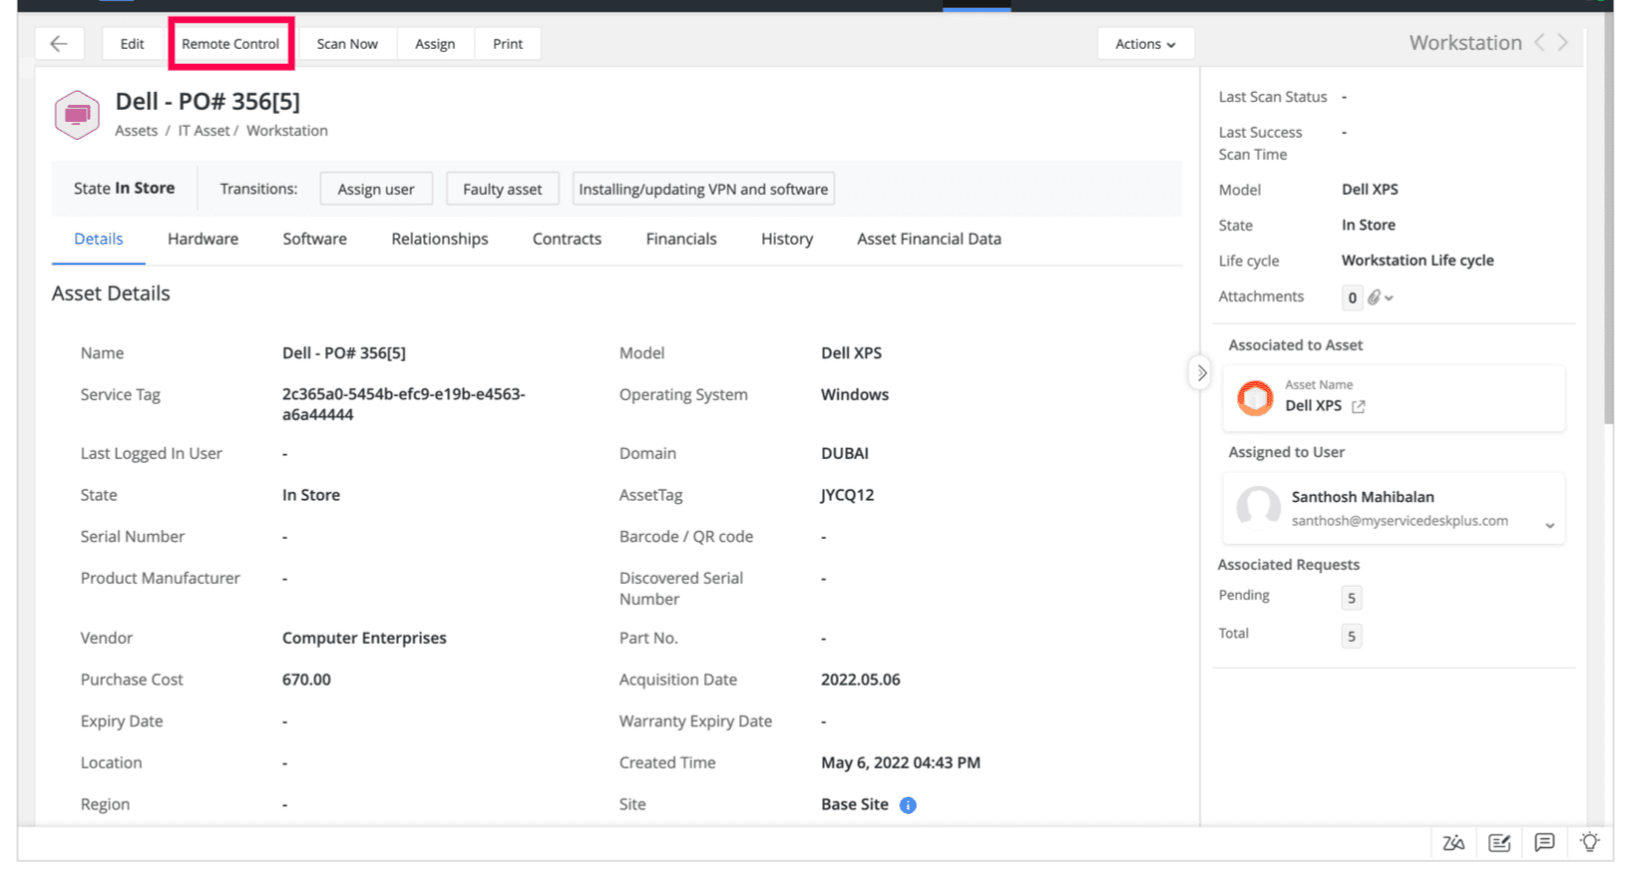Open the IT Asset breadcrumb link

pyautogui.click(x=204, y=131)
